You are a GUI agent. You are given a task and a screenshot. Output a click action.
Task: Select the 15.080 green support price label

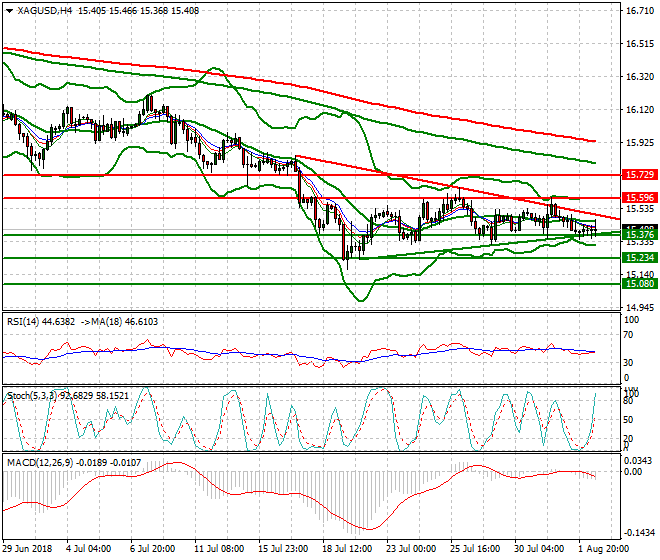point(640,283)
